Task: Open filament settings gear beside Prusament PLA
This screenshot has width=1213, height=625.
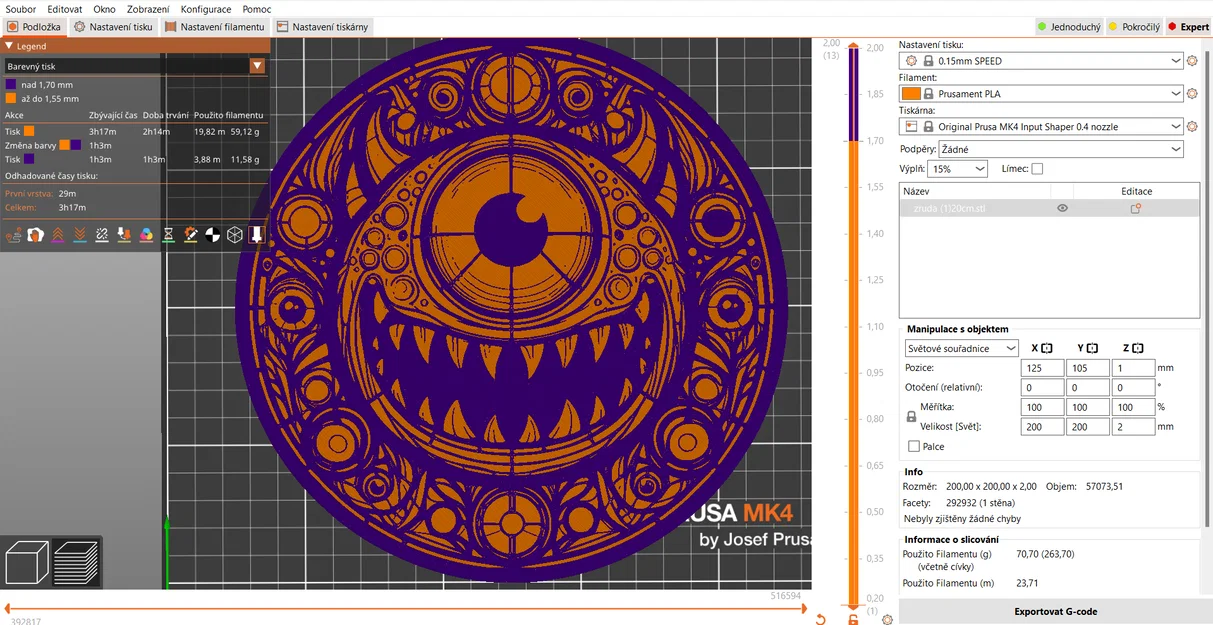Action: pyautogui.click(x=1192, y=94)
